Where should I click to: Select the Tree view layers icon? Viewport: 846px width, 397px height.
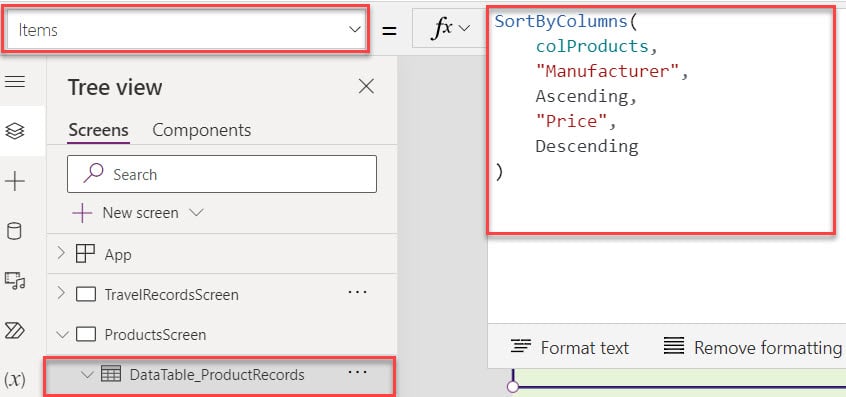pos(15,131)
